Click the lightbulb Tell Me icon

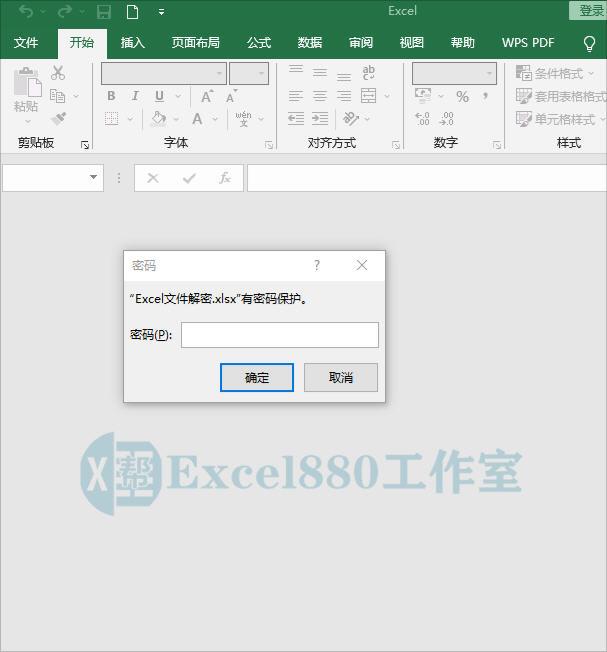pyautogui.click(x=590, y=43)
